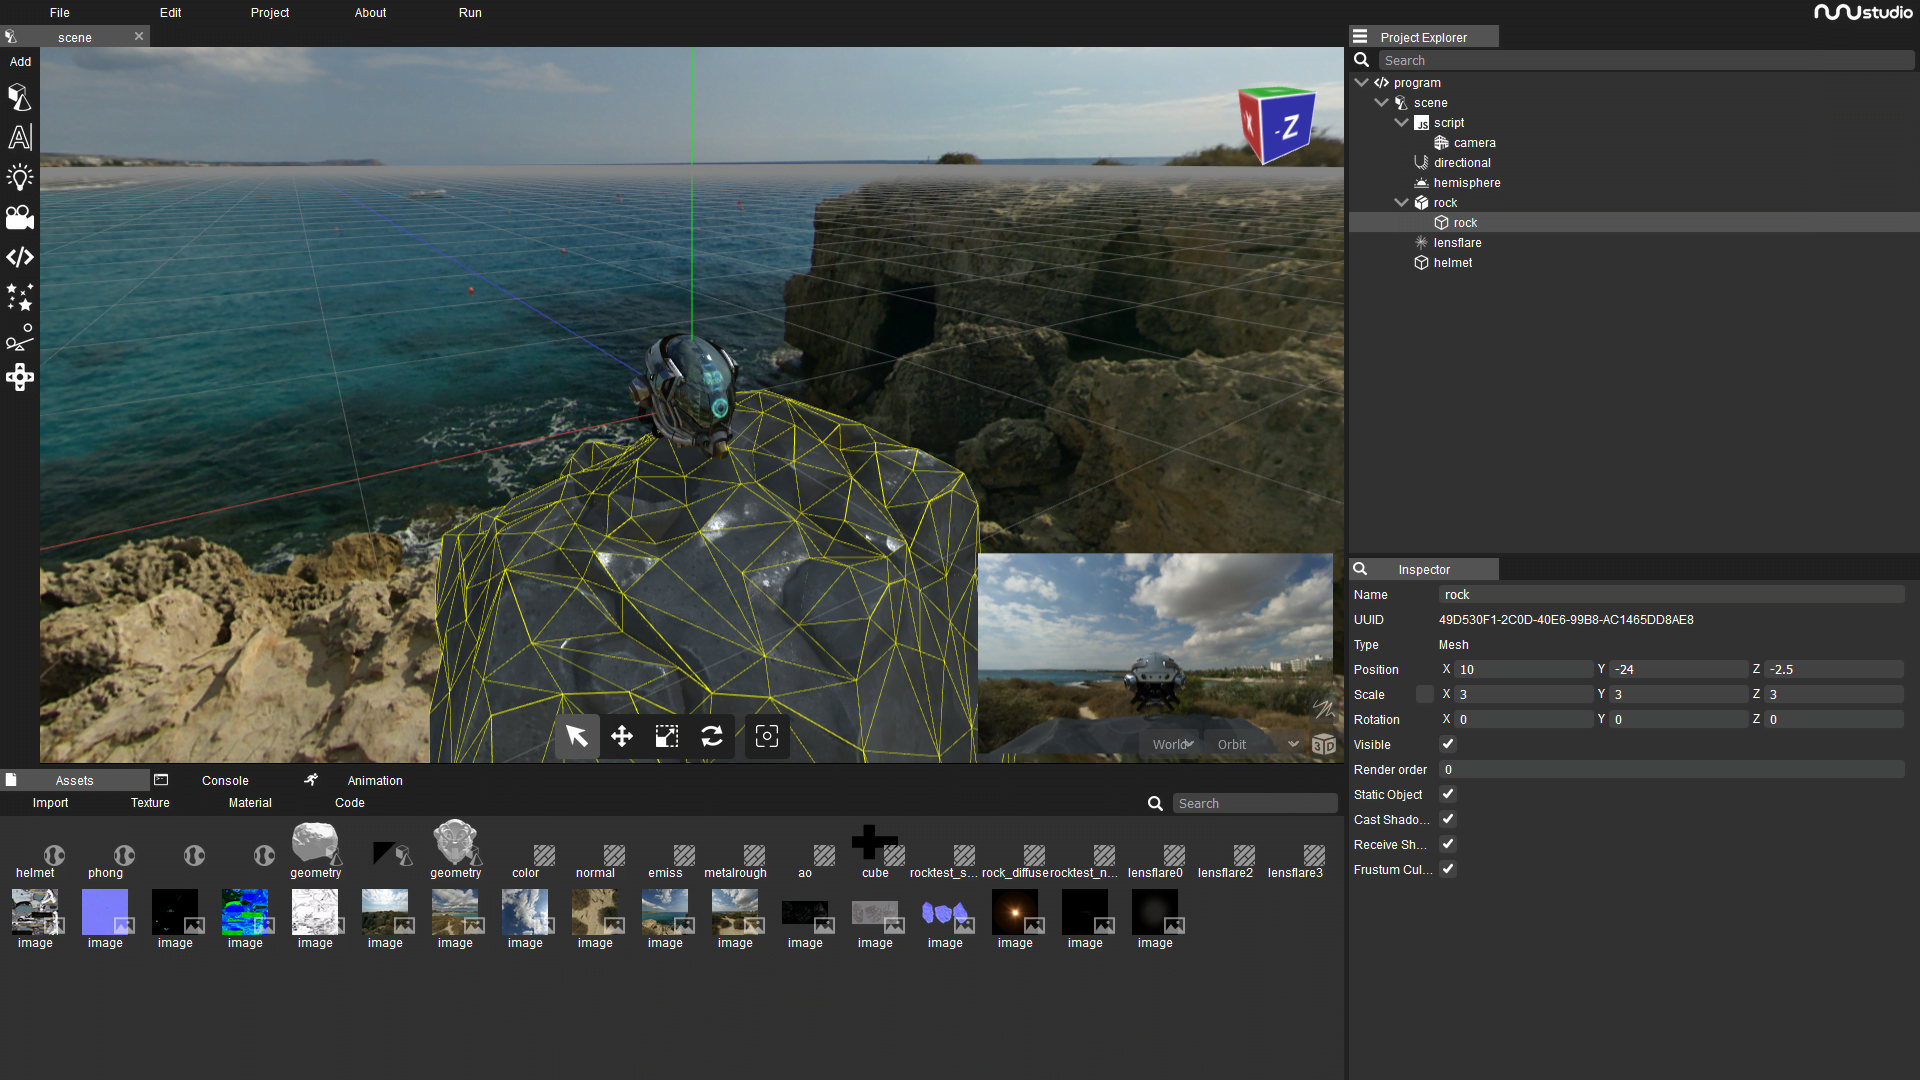The width and height of the screenshot is (1920, 1080).
Task: Open the particles tool in the sidebar
Action: tap(20, 297)
